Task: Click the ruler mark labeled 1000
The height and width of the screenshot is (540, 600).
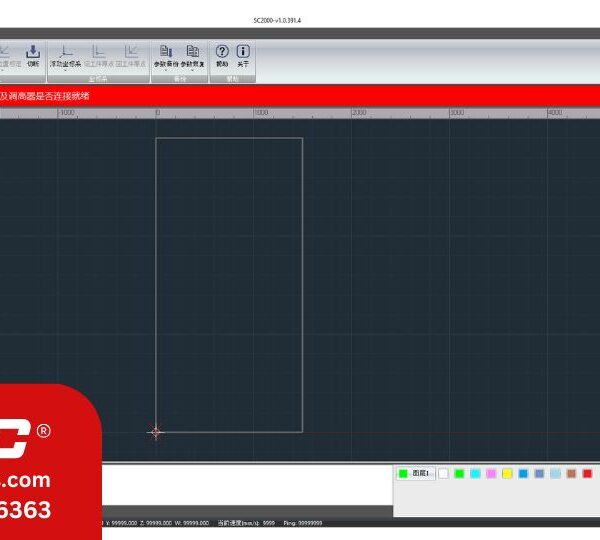Action: pyautogui.click(x=261, y=113)
